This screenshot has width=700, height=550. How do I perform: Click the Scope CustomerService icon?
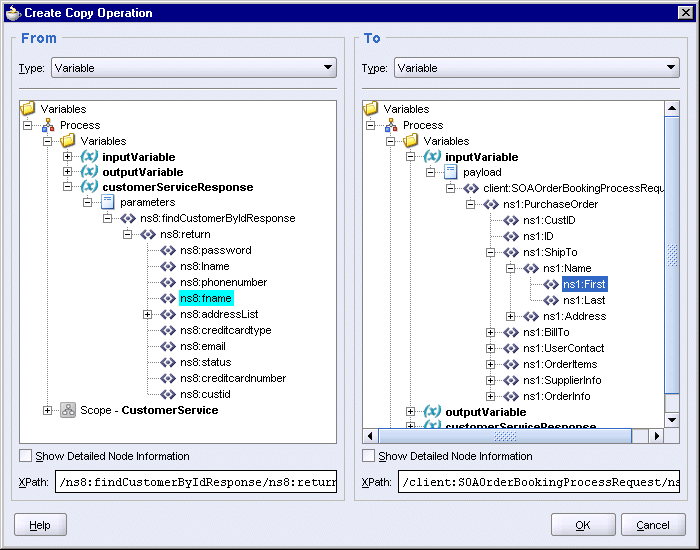pyautogui.click(x=68, y=410)
